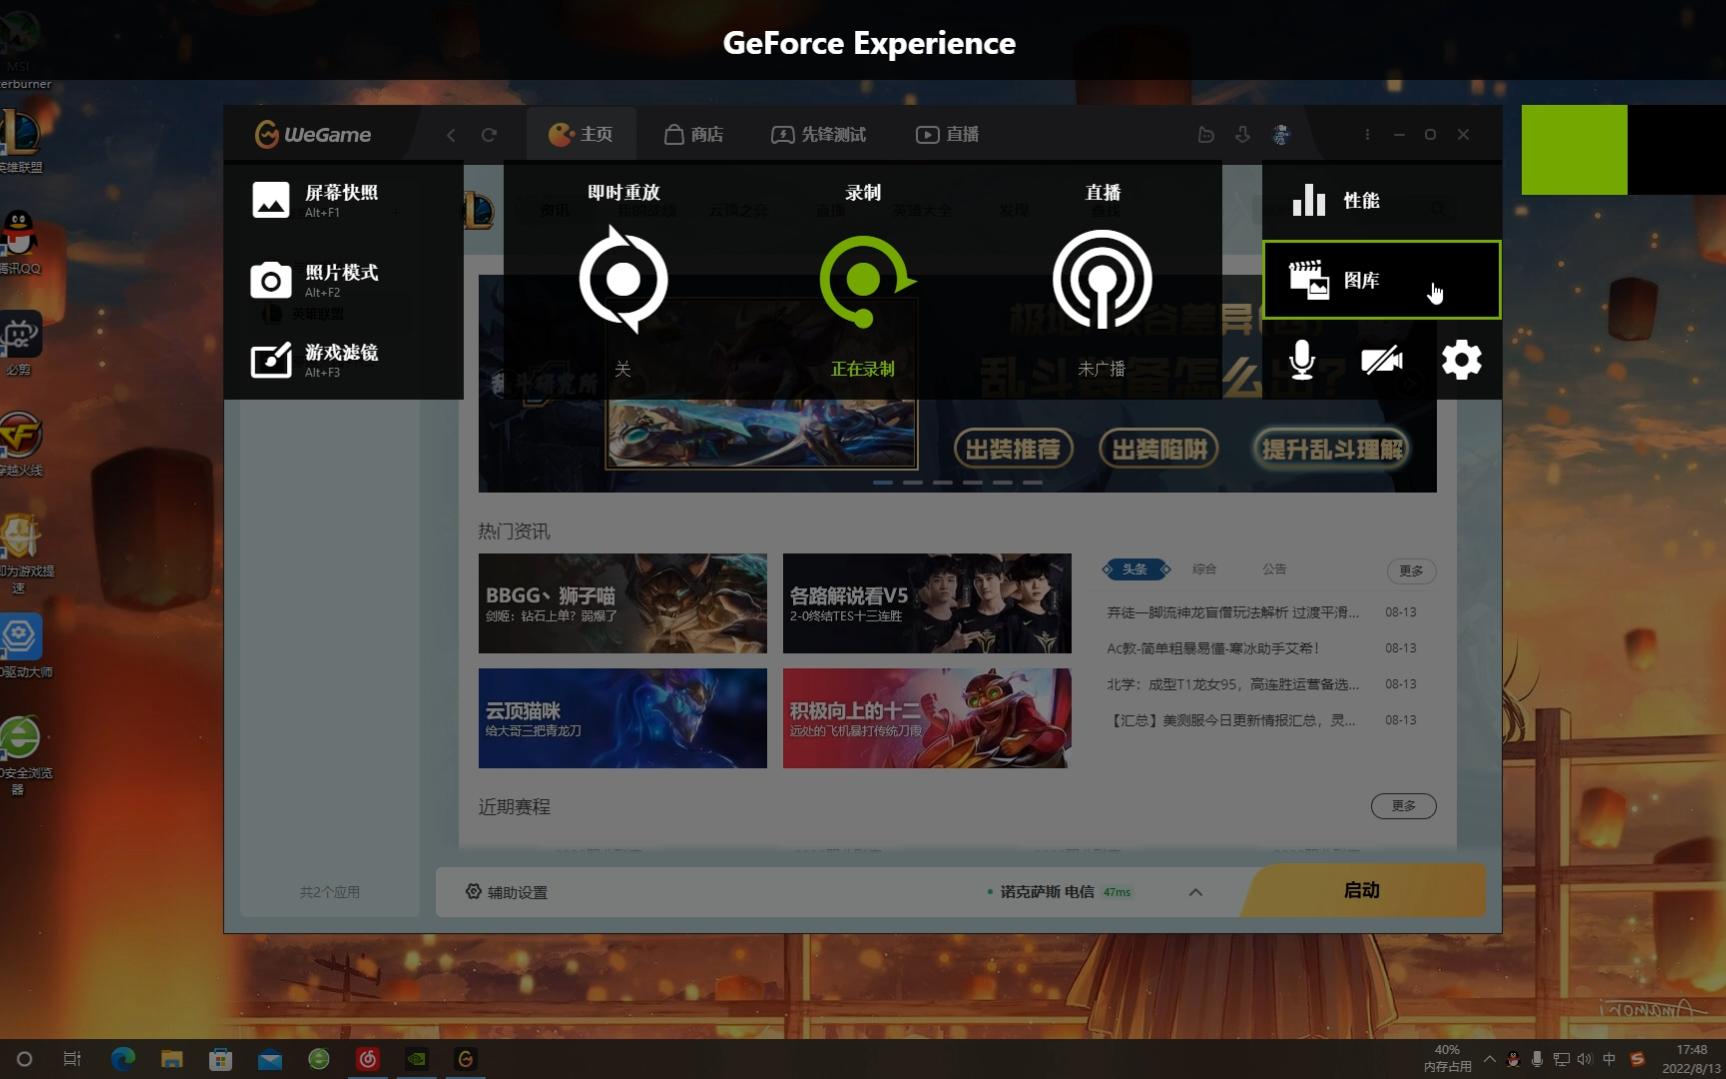Screen dimensions: 1726x1079
Task: Open WeGame 商店 tab
Action: (693, 134)
